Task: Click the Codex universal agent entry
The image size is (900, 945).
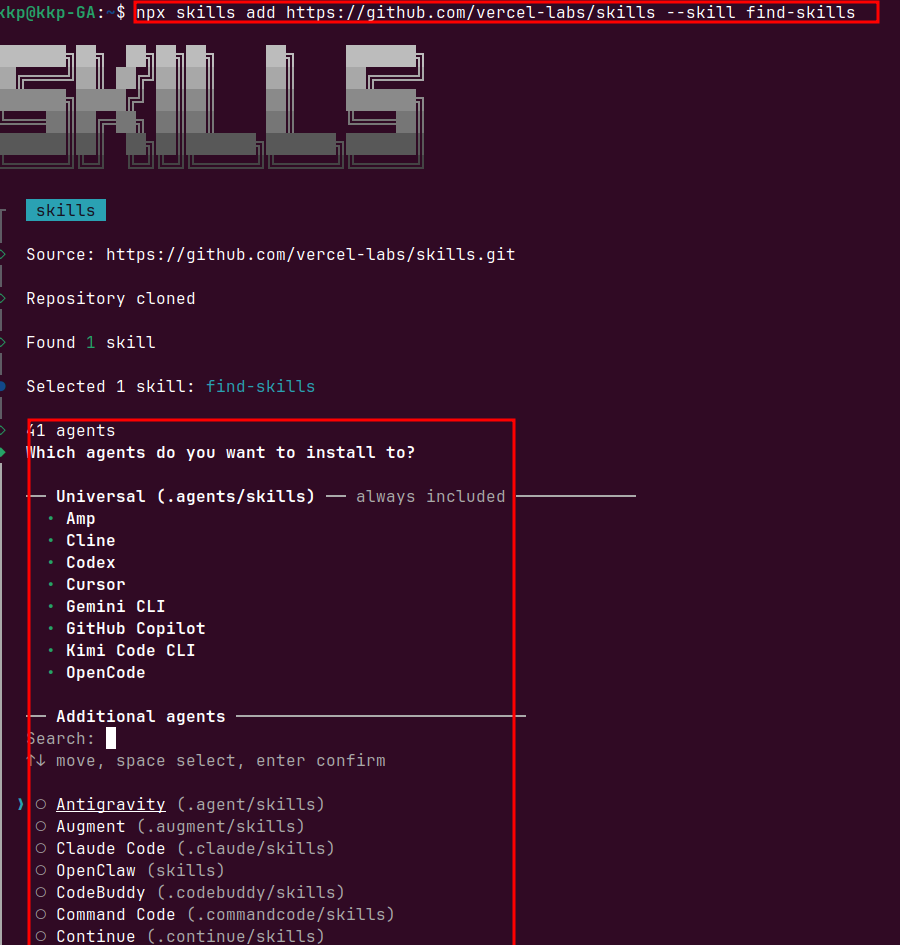Action: coord(91,562)
